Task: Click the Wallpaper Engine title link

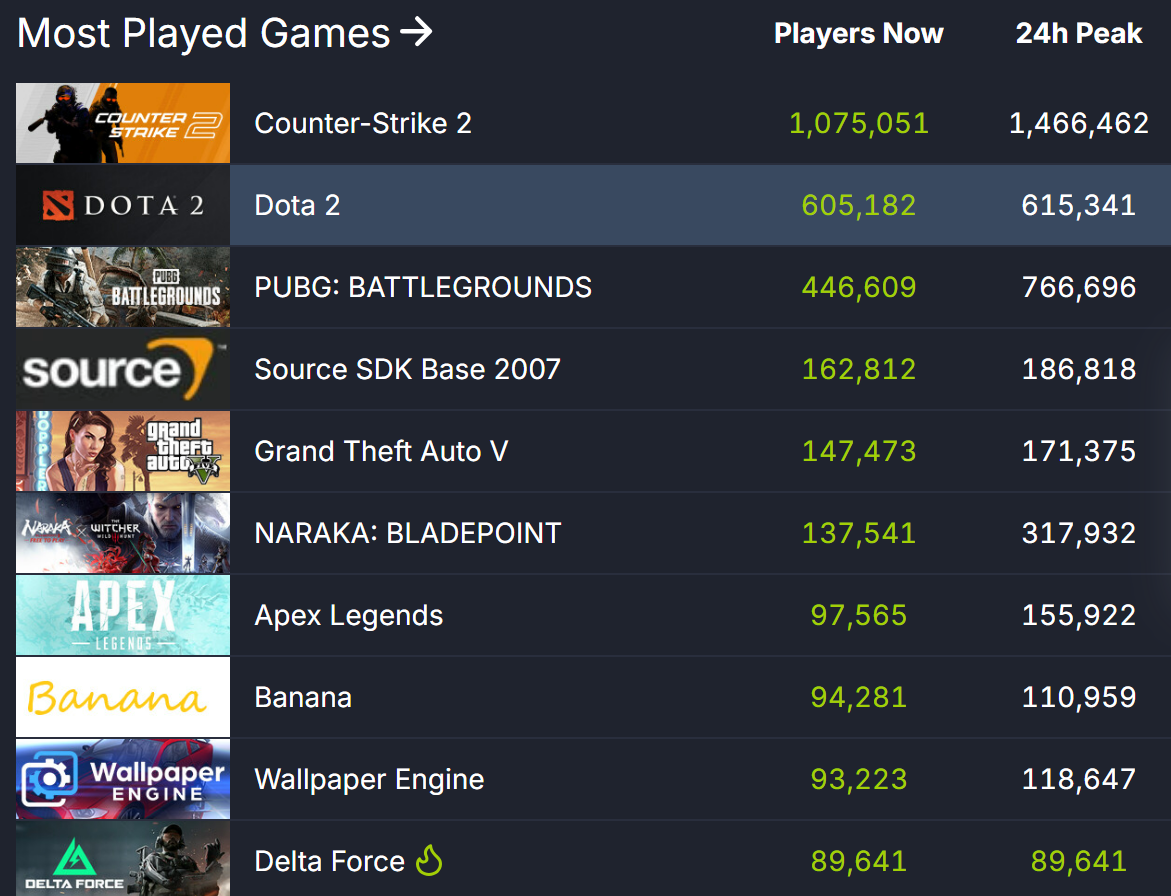Action: [x=369, y=778]
